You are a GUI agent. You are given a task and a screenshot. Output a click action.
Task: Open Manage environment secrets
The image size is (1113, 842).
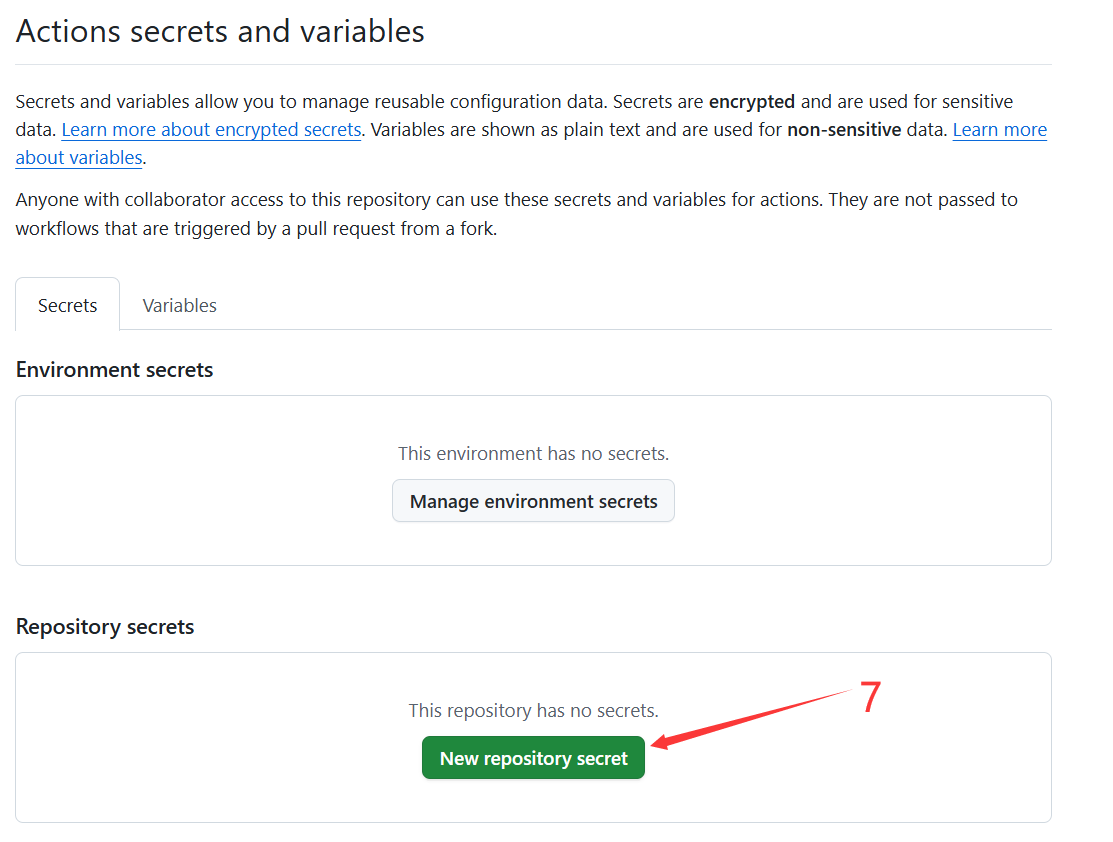point(533,501)
